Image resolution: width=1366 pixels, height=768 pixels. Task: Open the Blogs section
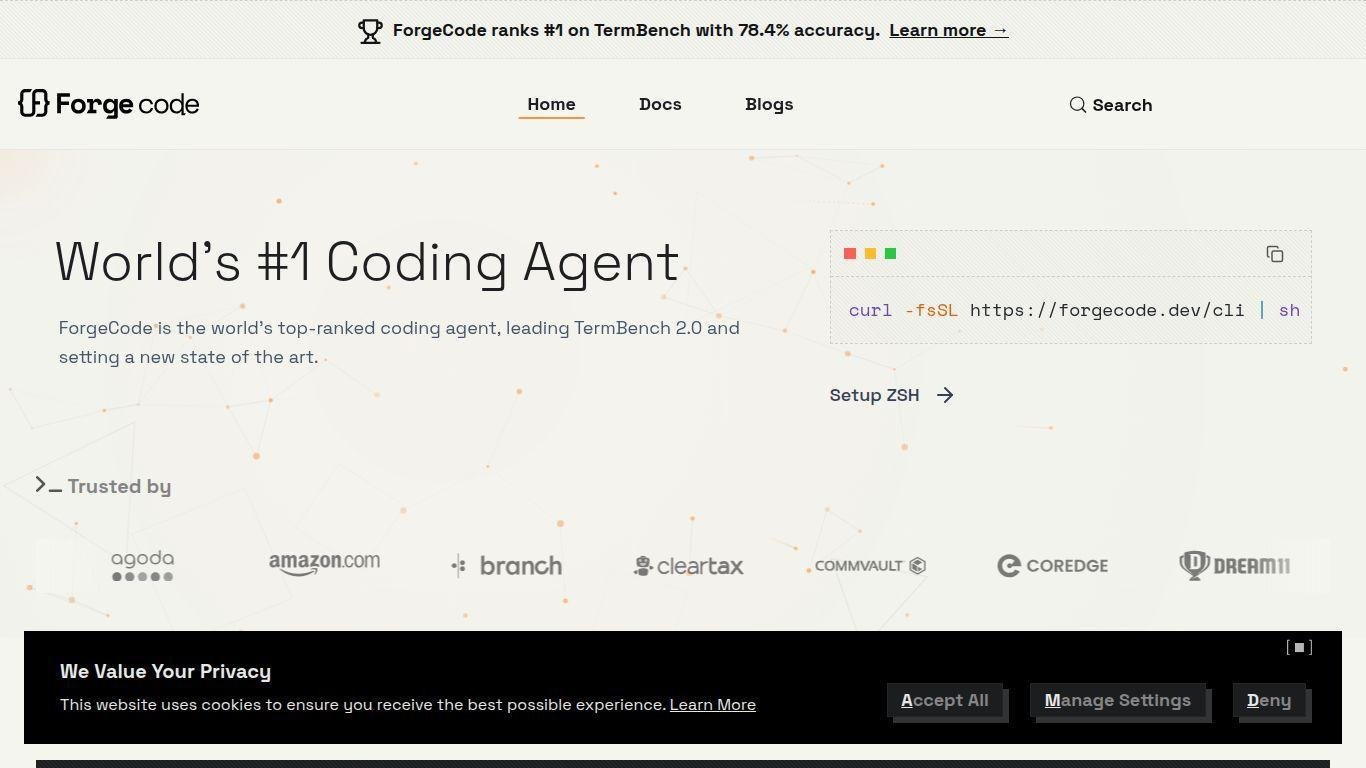pos(769,104)
